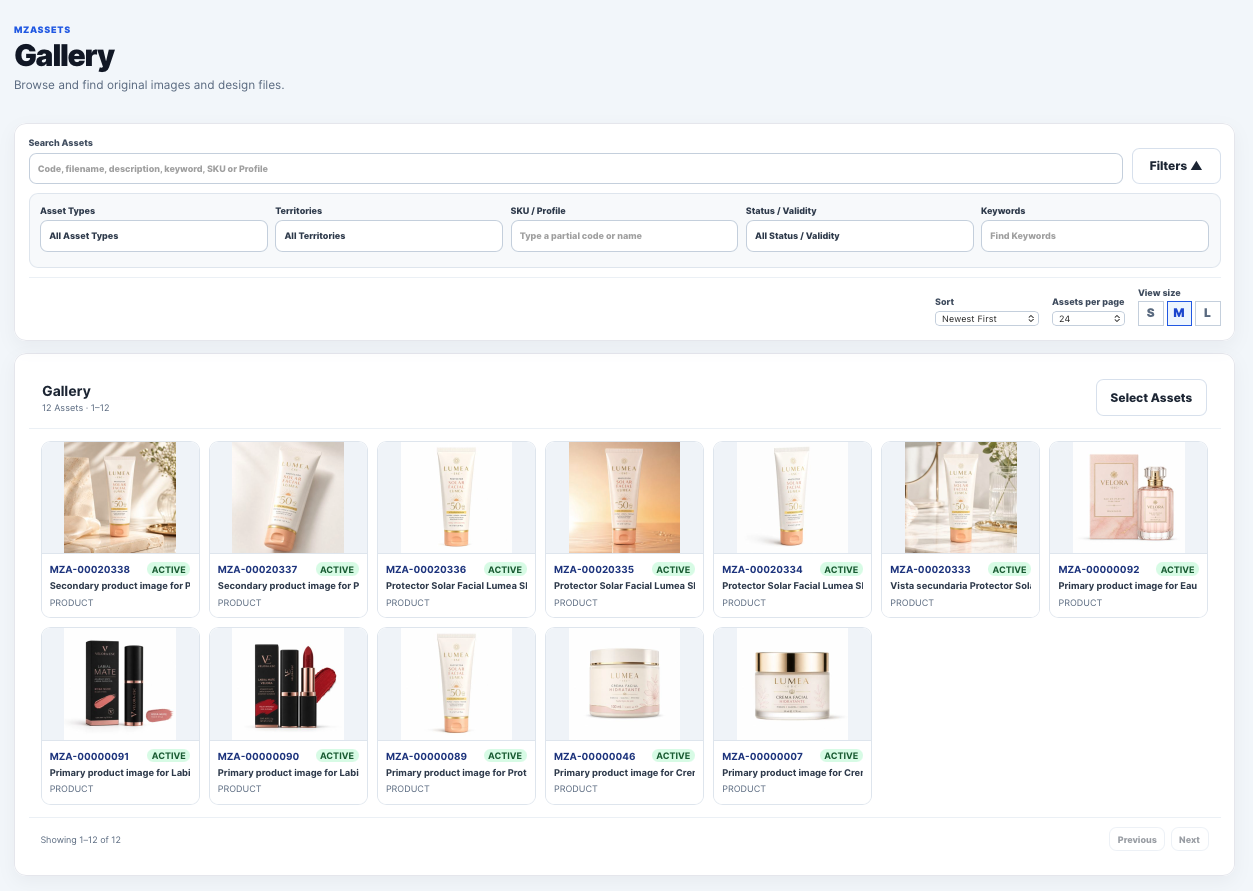Switch to small view size S
Viewport: 1253px width, 891px height.
point(1150,313)
